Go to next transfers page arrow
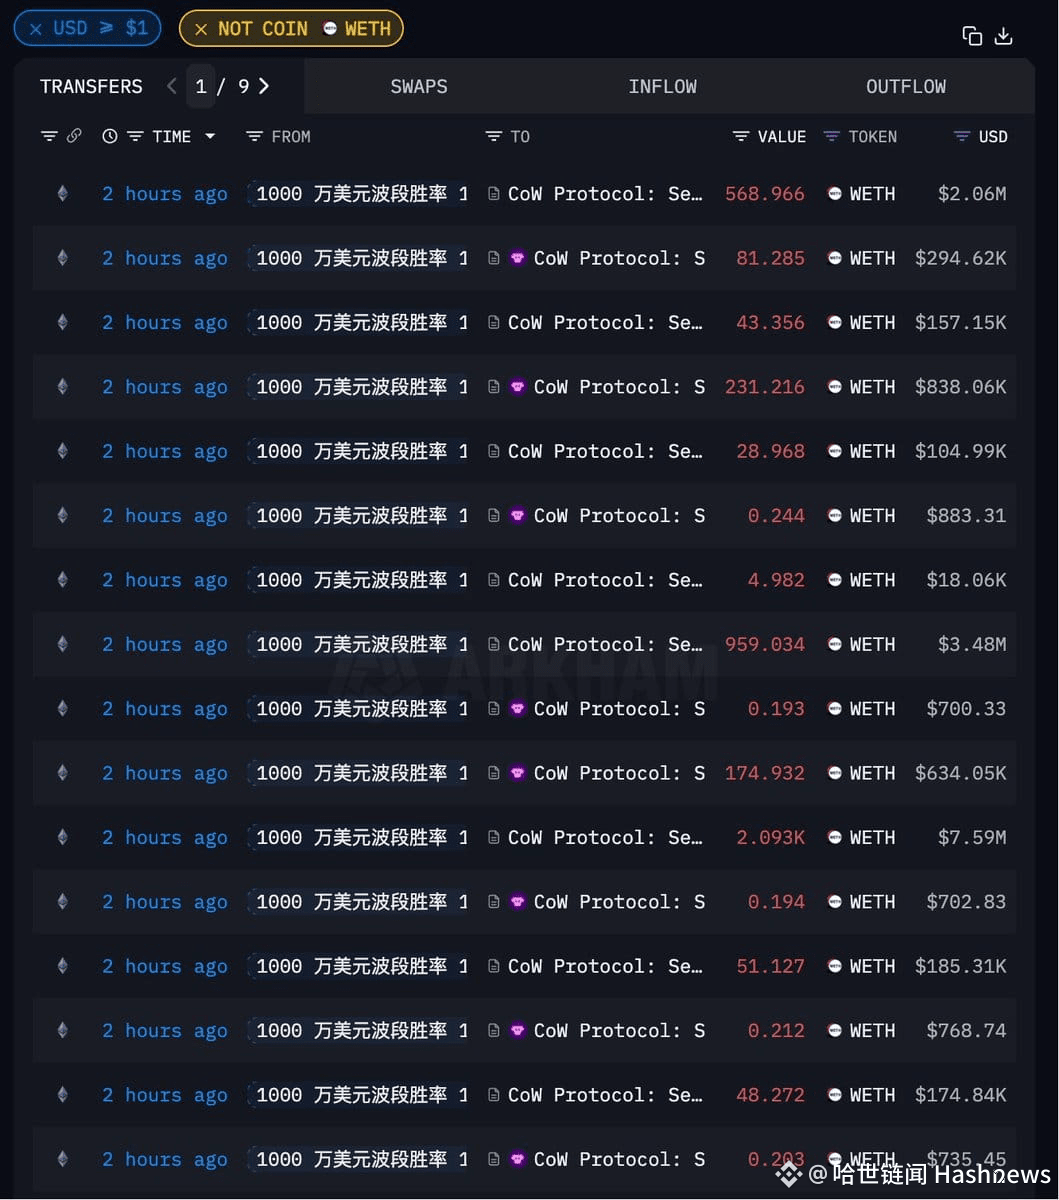 click(x=264, y=86)
